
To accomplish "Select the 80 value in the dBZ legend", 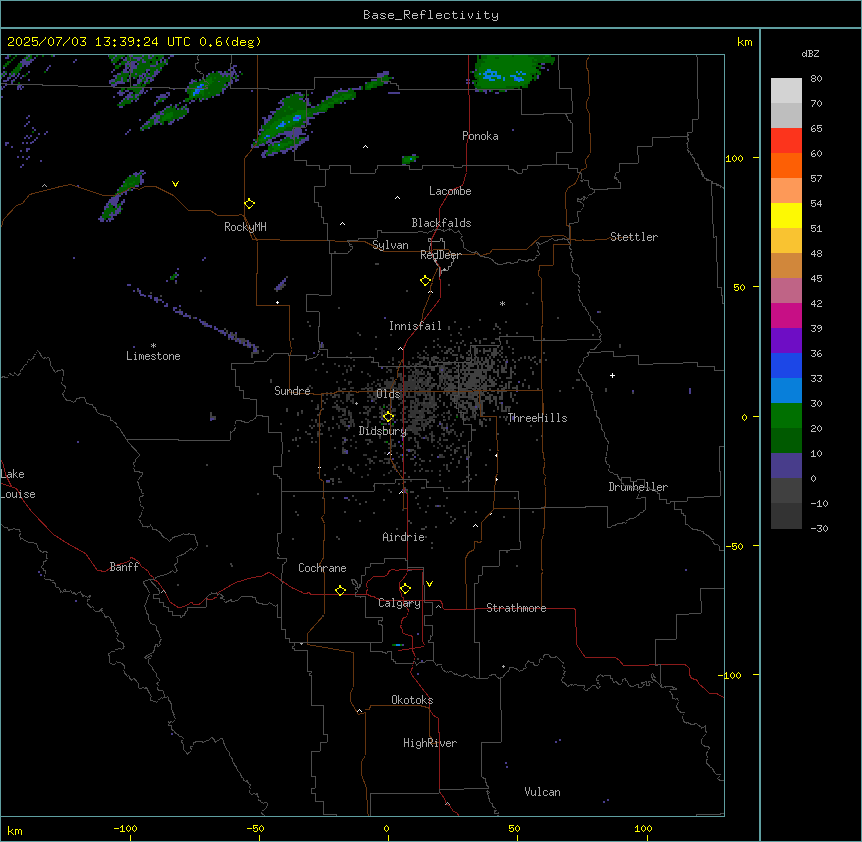I will click(816, 79).
